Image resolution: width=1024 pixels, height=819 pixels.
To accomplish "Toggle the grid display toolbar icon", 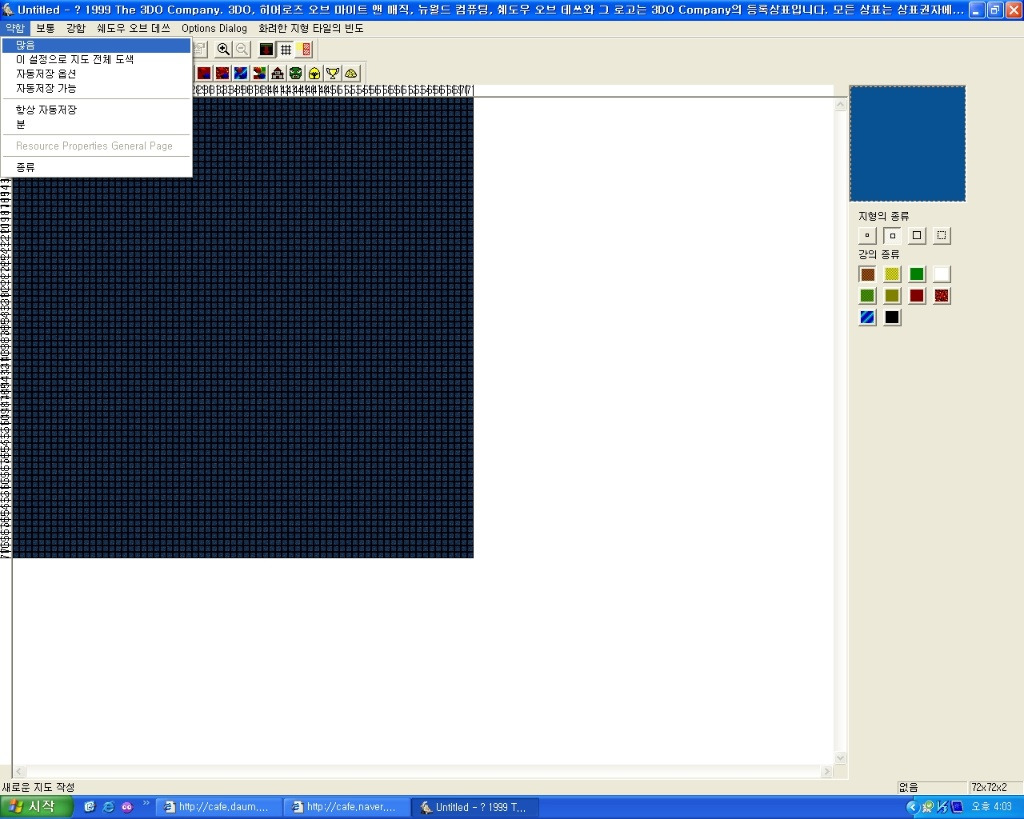I will pos(286,49).
